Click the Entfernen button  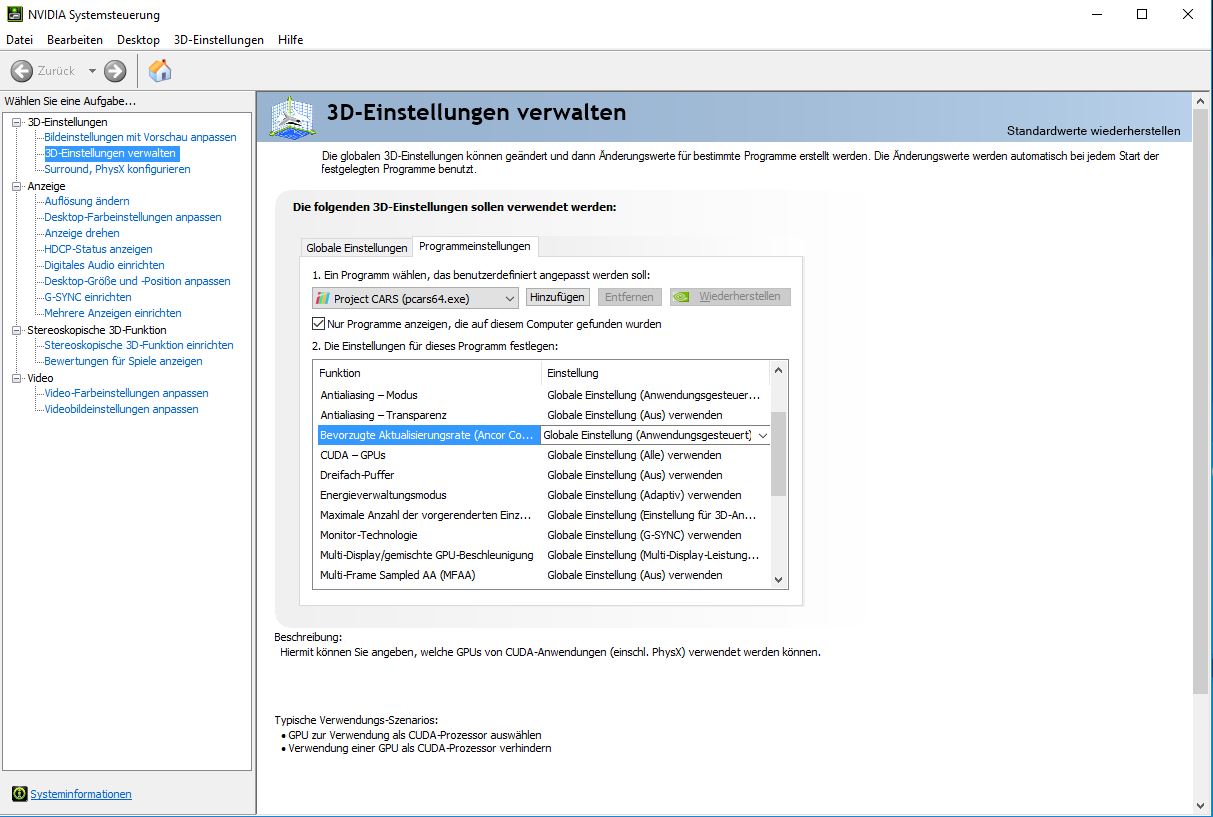(629, 297)
